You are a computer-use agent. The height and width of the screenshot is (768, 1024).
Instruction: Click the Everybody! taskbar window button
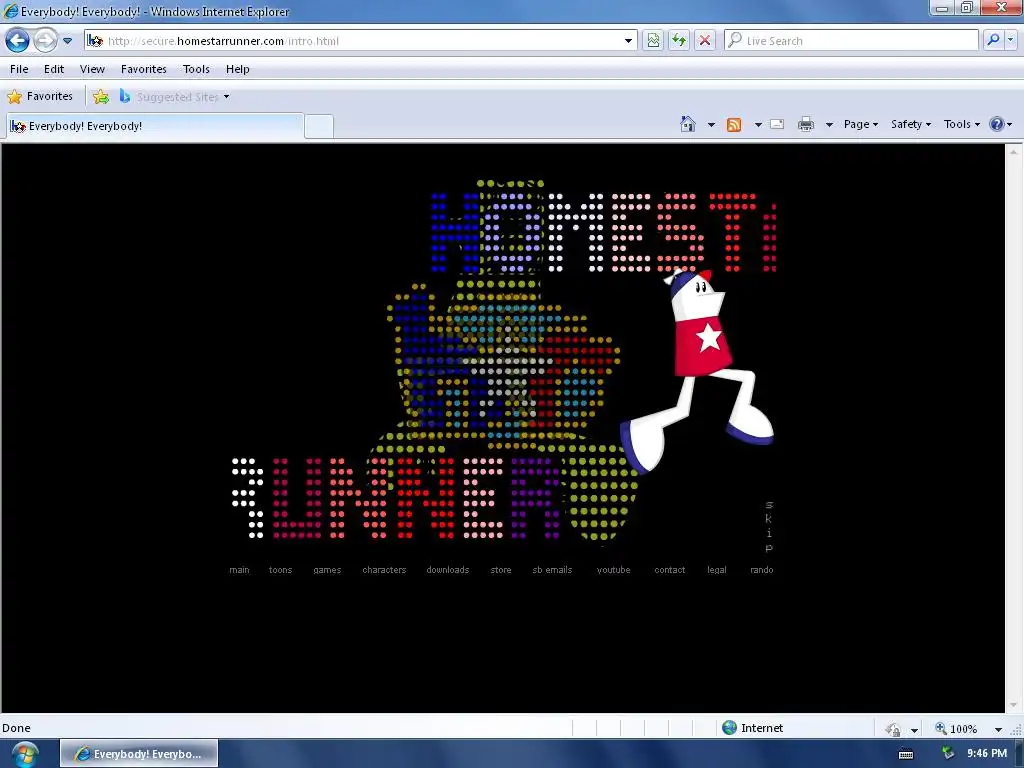pos(139,754)
